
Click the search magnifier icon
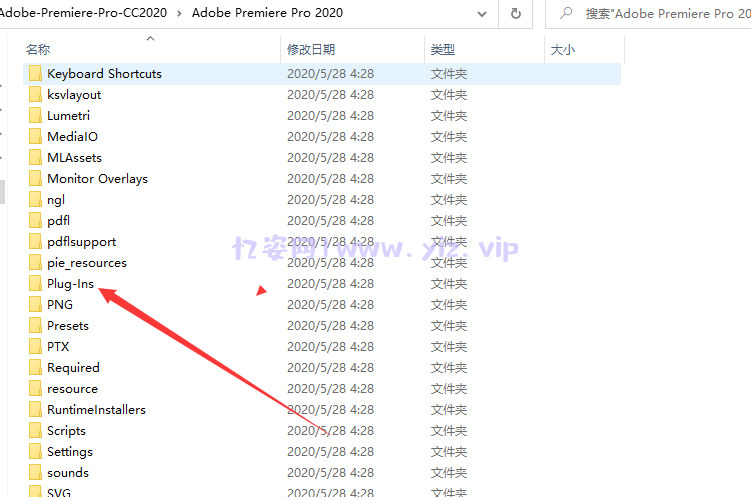567,12
